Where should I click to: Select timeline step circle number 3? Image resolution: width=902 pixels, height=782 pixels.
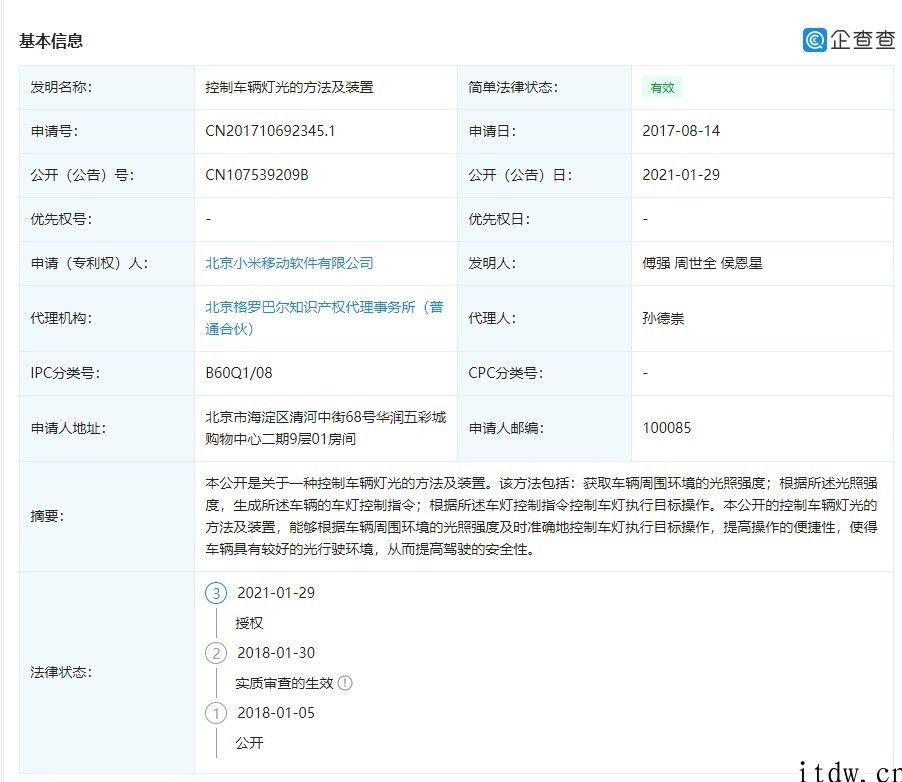[216, 593]
